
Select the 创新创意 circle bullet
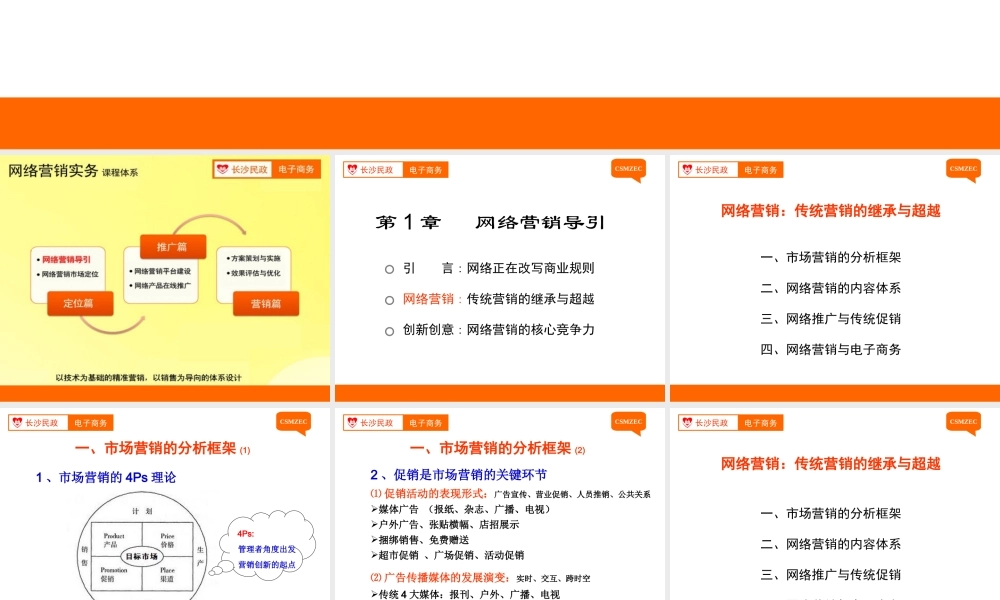389,330
